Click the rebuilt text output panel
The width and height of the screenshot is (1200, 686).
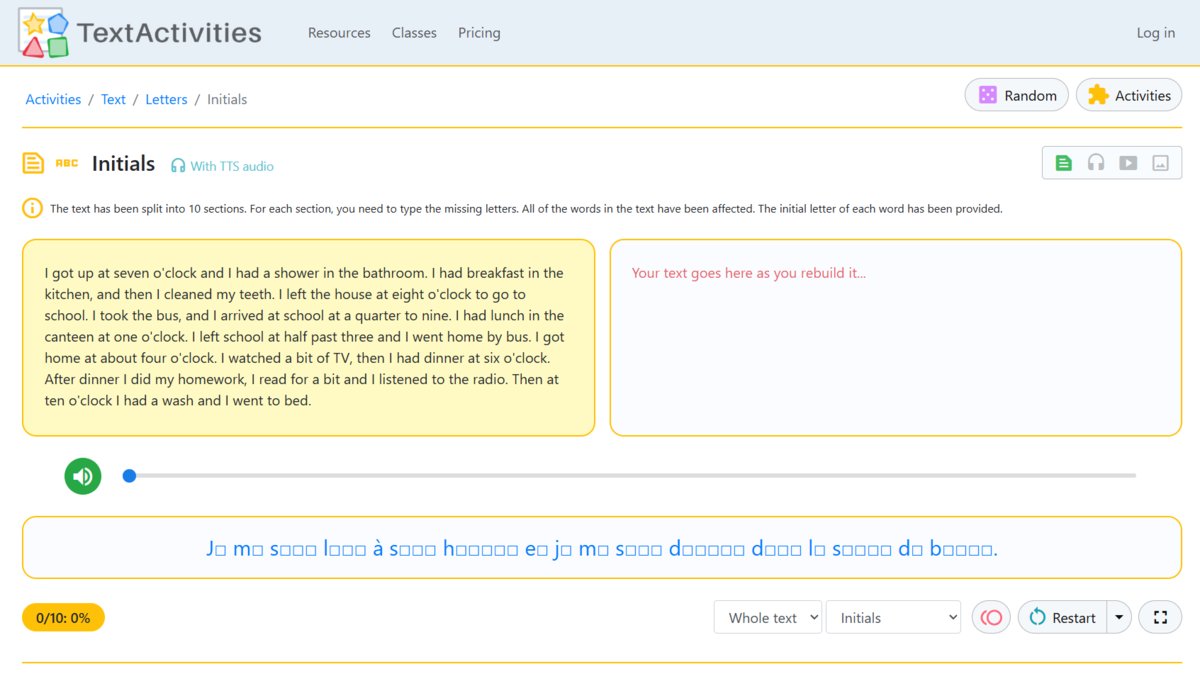pos(896,338)
